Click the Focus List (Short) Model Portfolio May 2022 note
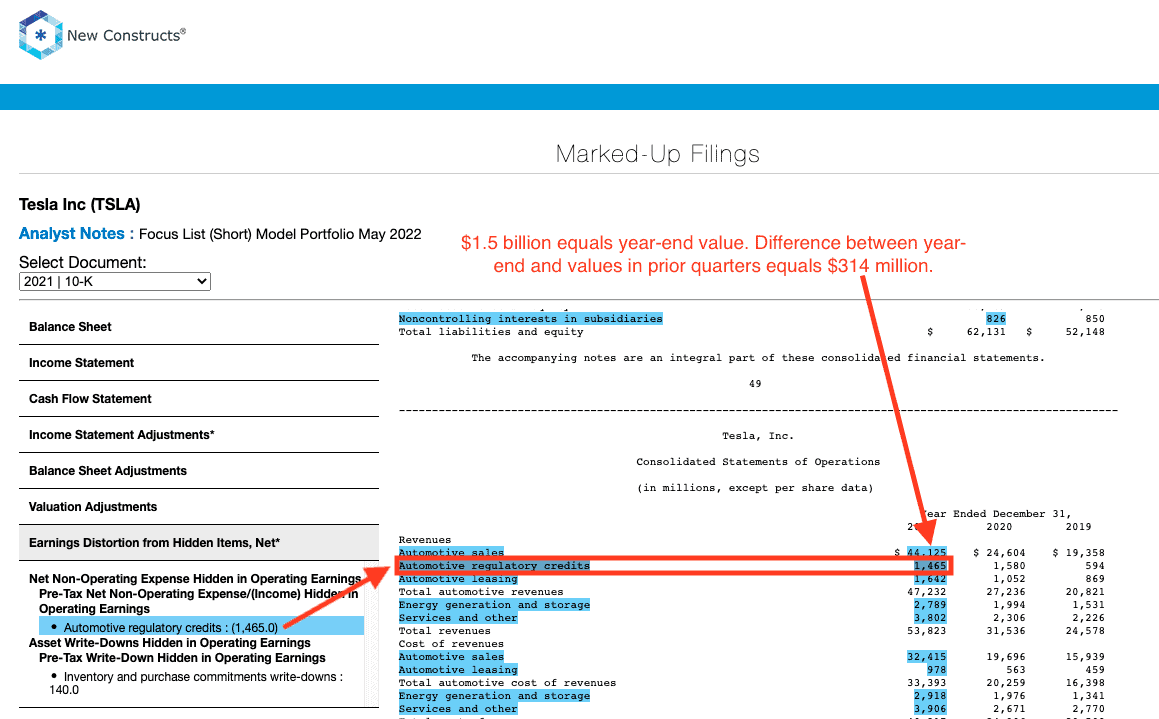 (280, 234)
